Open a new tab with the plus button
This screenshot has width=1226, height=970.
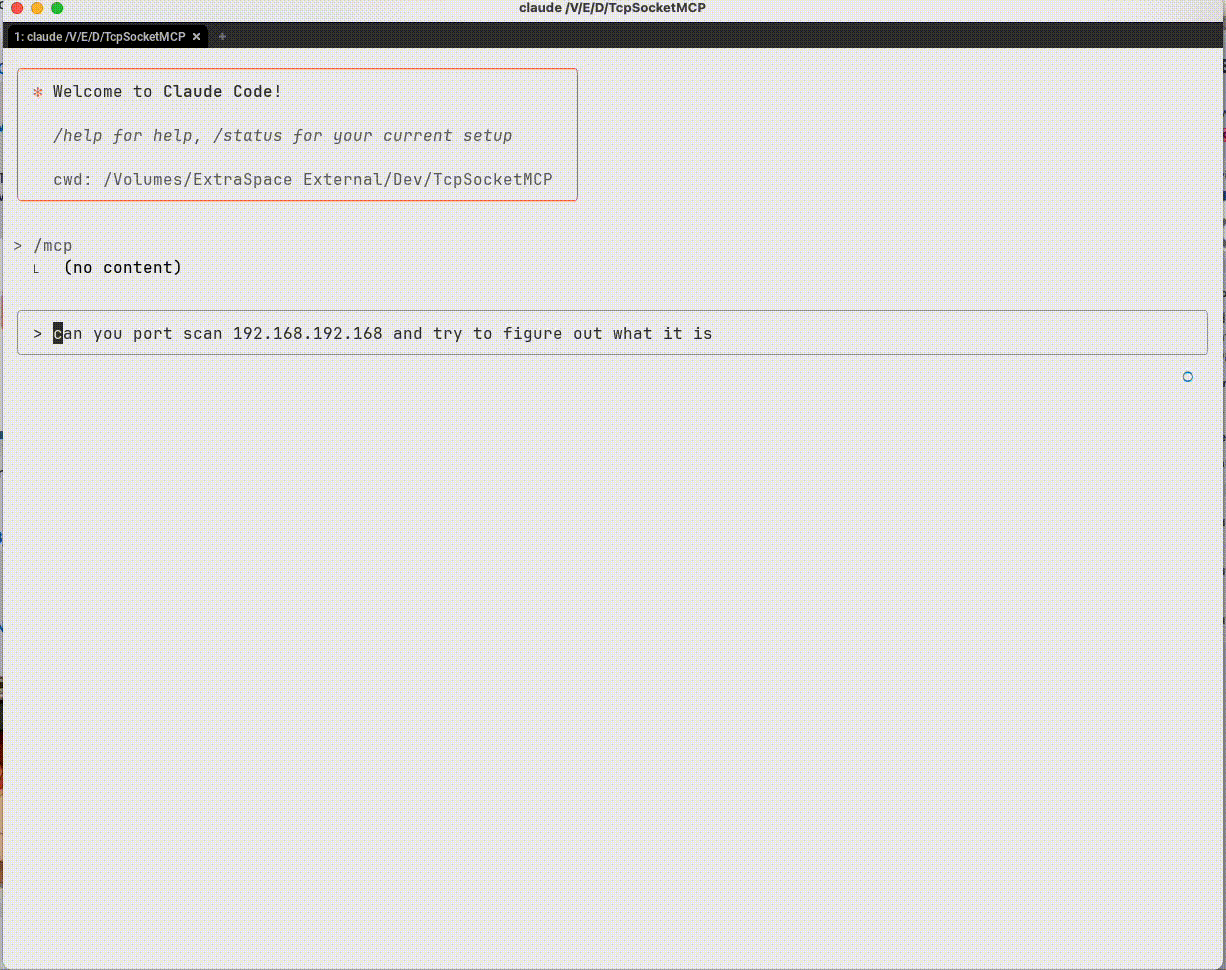click(222, 36)
